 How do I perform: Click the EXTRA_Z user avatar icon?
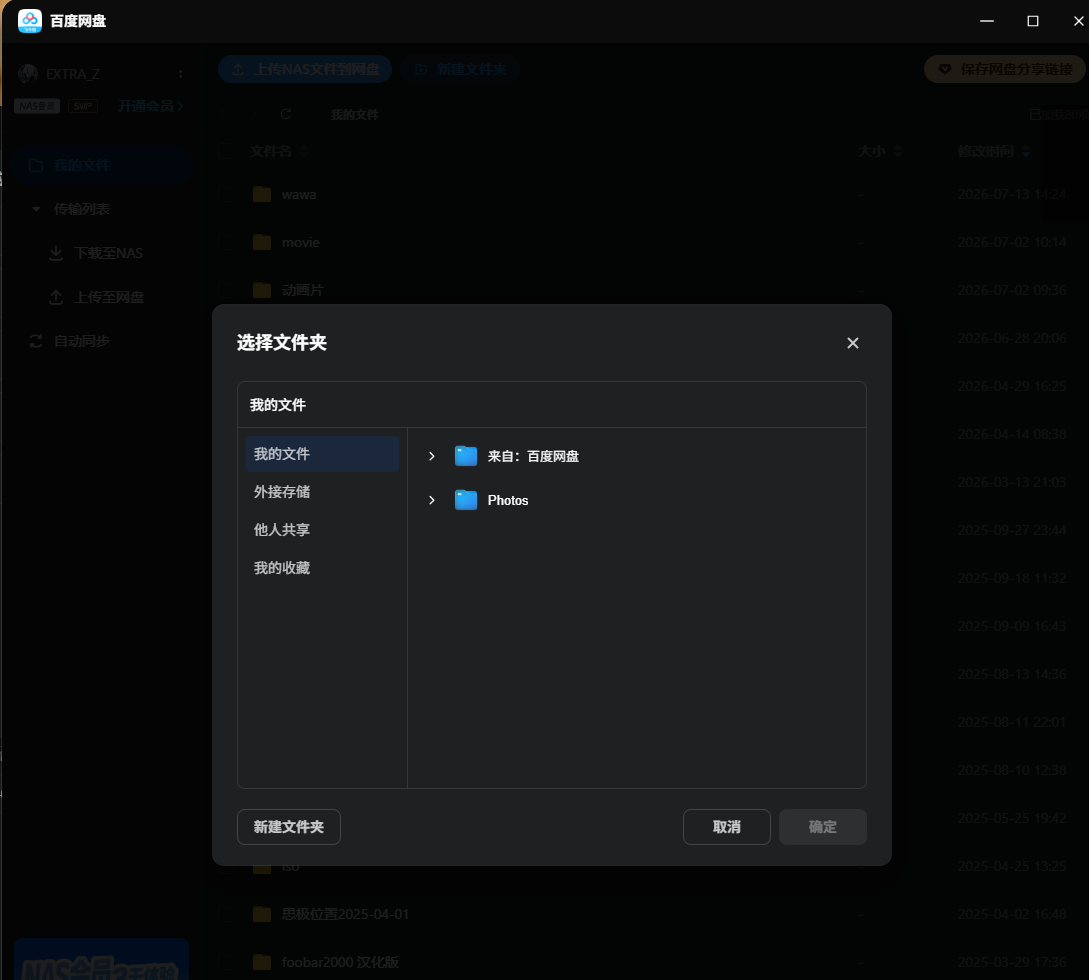(28, 74)
